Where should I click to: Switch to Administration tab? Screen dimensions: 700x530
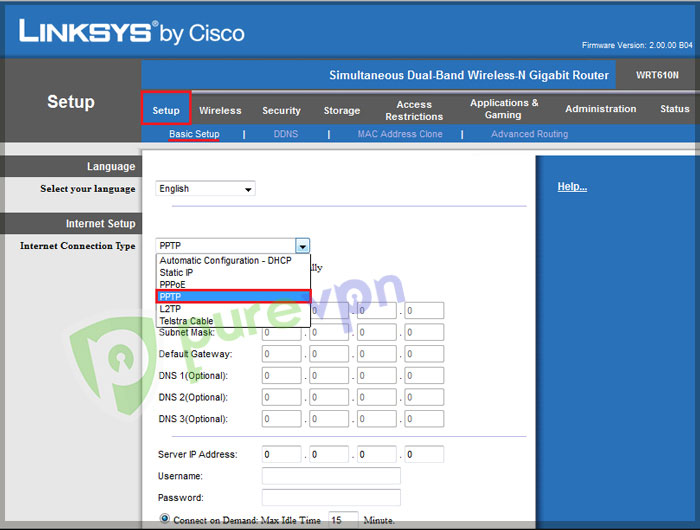pyautogui.click(x=600, y=109)
